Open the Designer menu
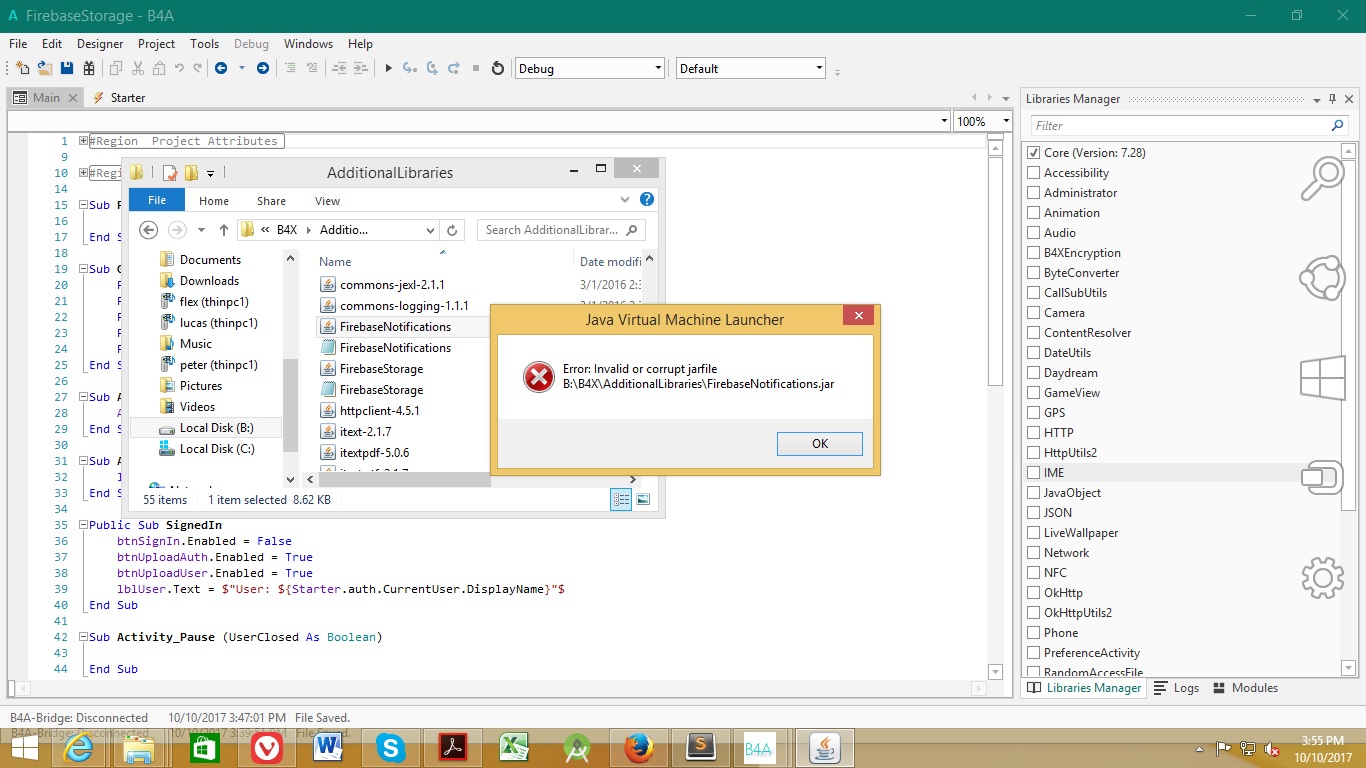This screenshot has width=1366, height=768. tap(100, 44)
